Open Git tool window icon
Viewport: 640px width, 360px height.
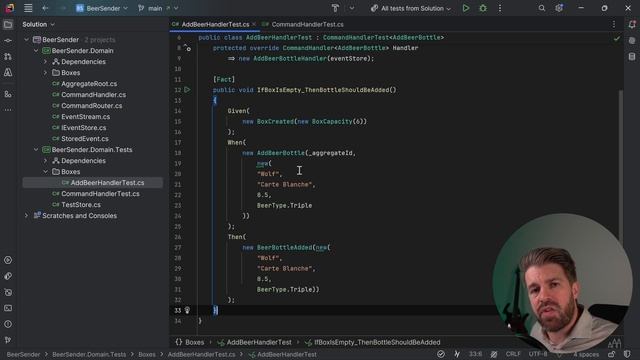8,340
